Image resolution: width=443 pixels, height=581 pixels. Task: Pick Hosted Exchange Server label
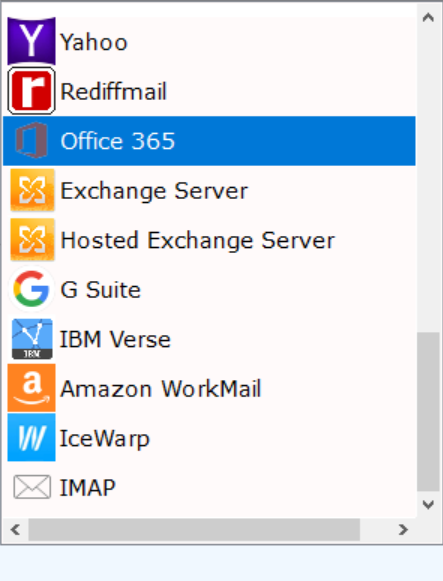pyautogui.click(x=197, y=240)
